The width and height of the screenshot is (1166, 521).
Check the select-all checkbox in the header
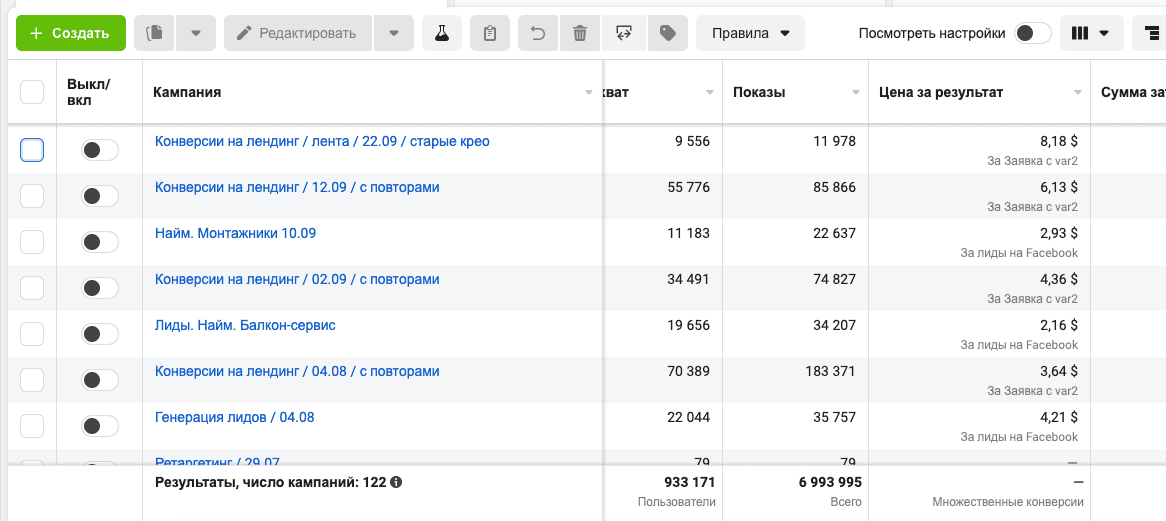(x=32, y=92)
